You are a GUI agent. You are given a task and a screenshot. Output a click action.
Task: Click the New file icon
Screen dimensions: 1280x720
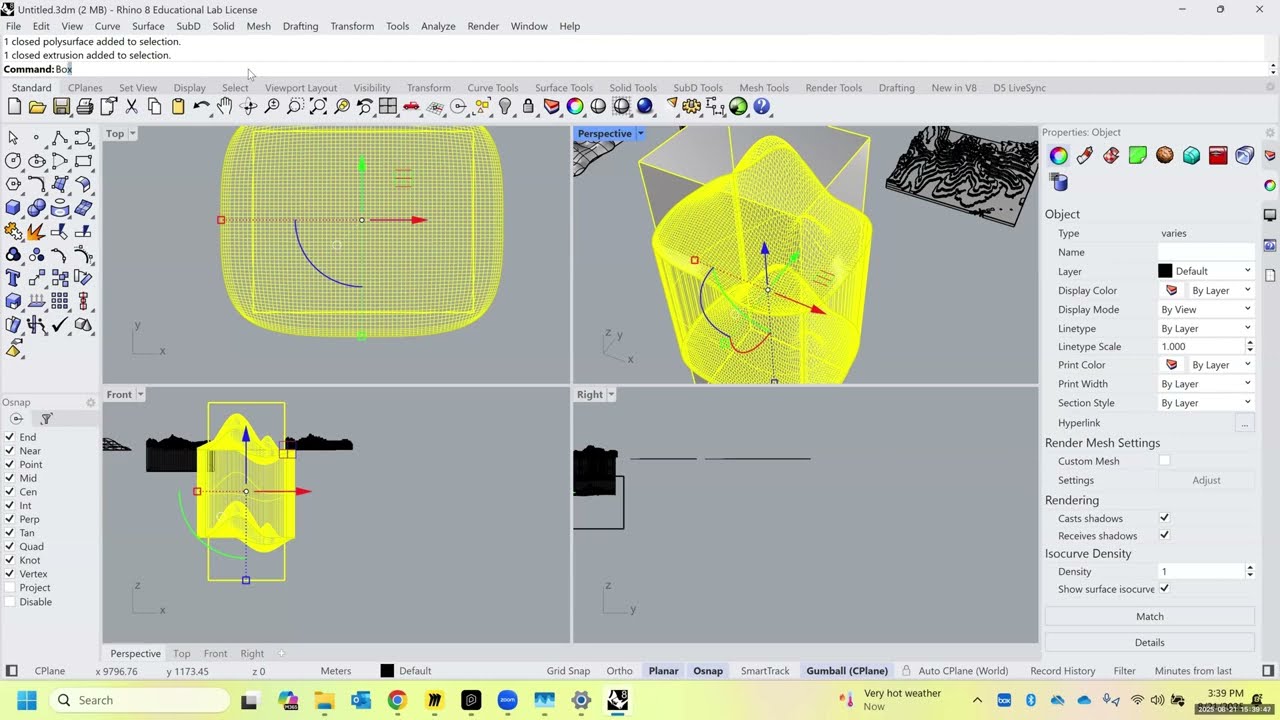pos(14,106)
